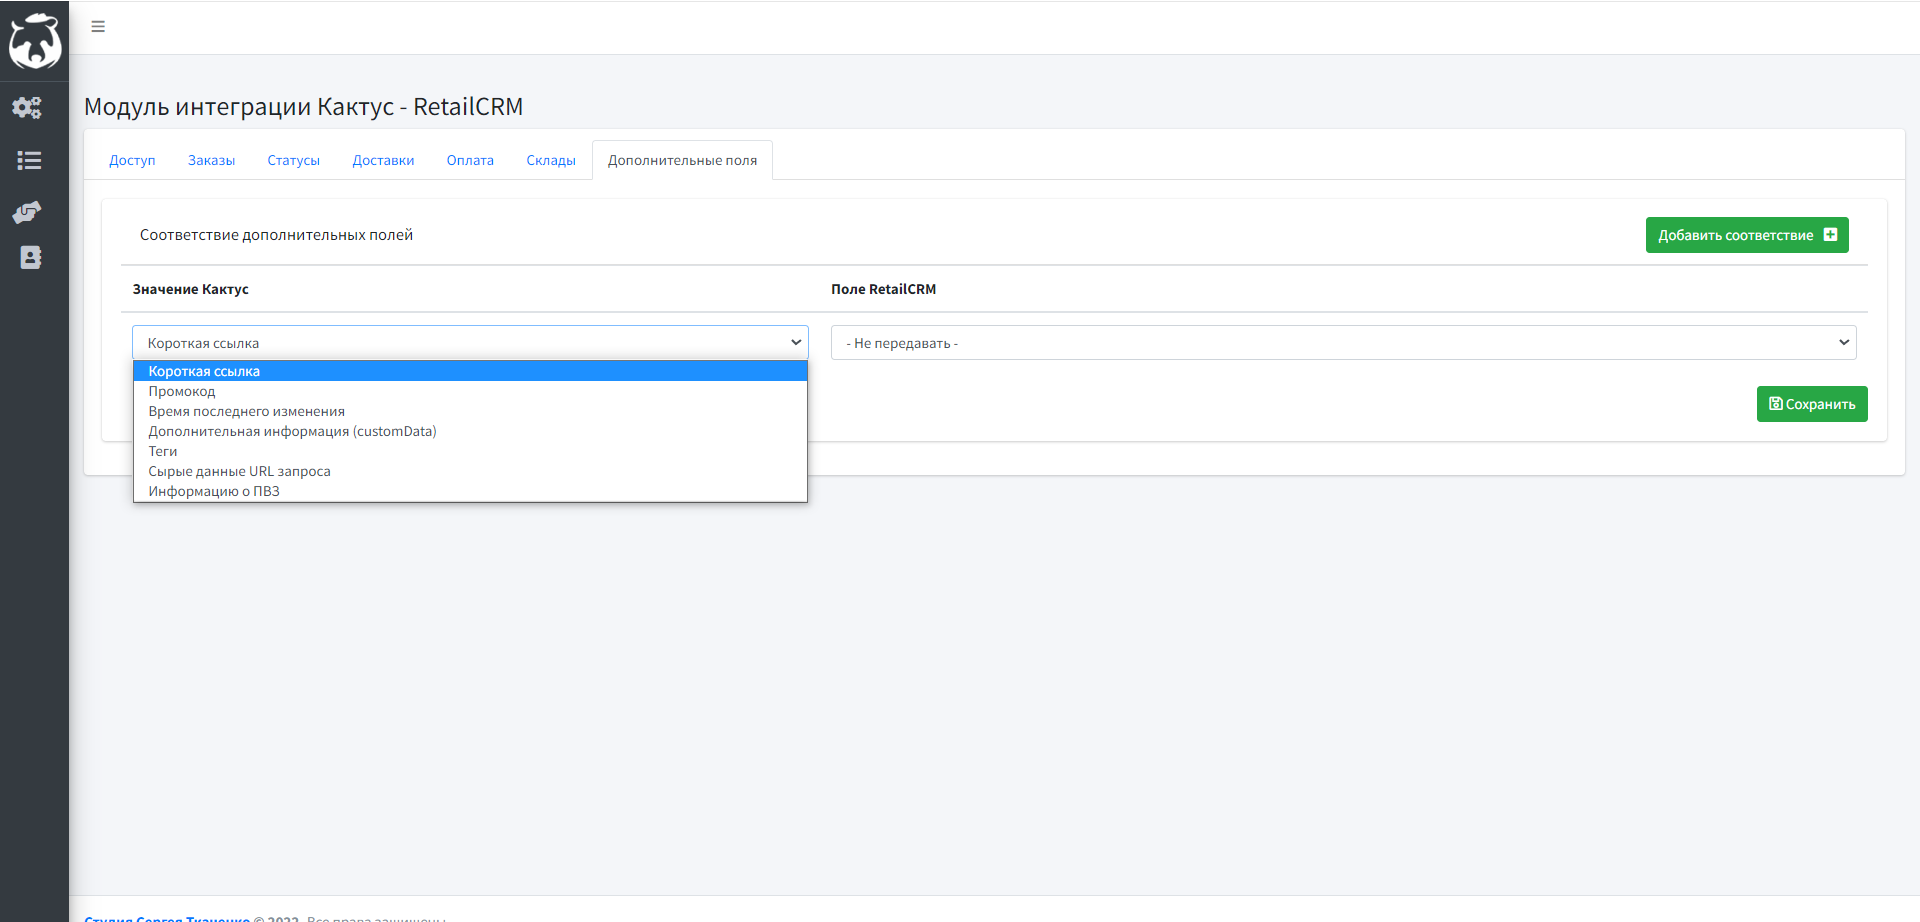The width and height of the screenshot is (1920, 922).
Task: Open the list sidebar icon
Action: pos(29,160)
